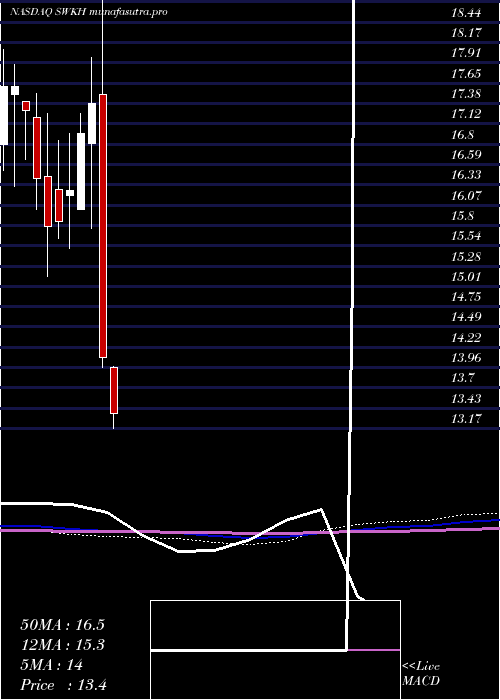The width and height of the screenshot is (500, 700).
Task: Click the 14.75 price axis label
Action: 466,297
